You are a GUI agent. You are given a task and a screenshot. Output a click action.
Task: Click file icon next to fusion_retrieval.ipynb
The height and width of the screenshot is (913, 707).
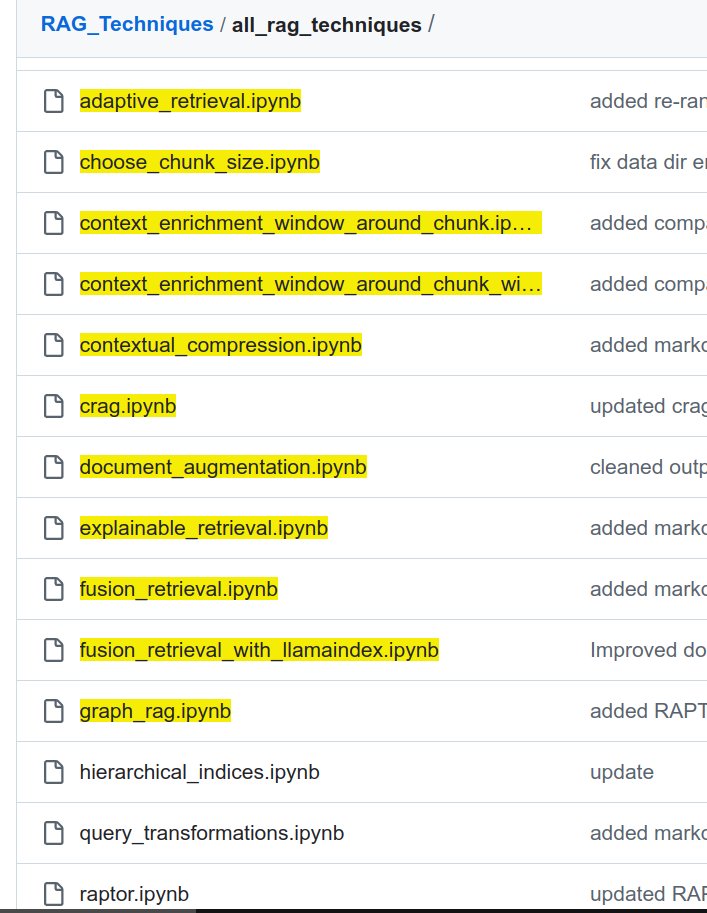(x=53, y=589)
